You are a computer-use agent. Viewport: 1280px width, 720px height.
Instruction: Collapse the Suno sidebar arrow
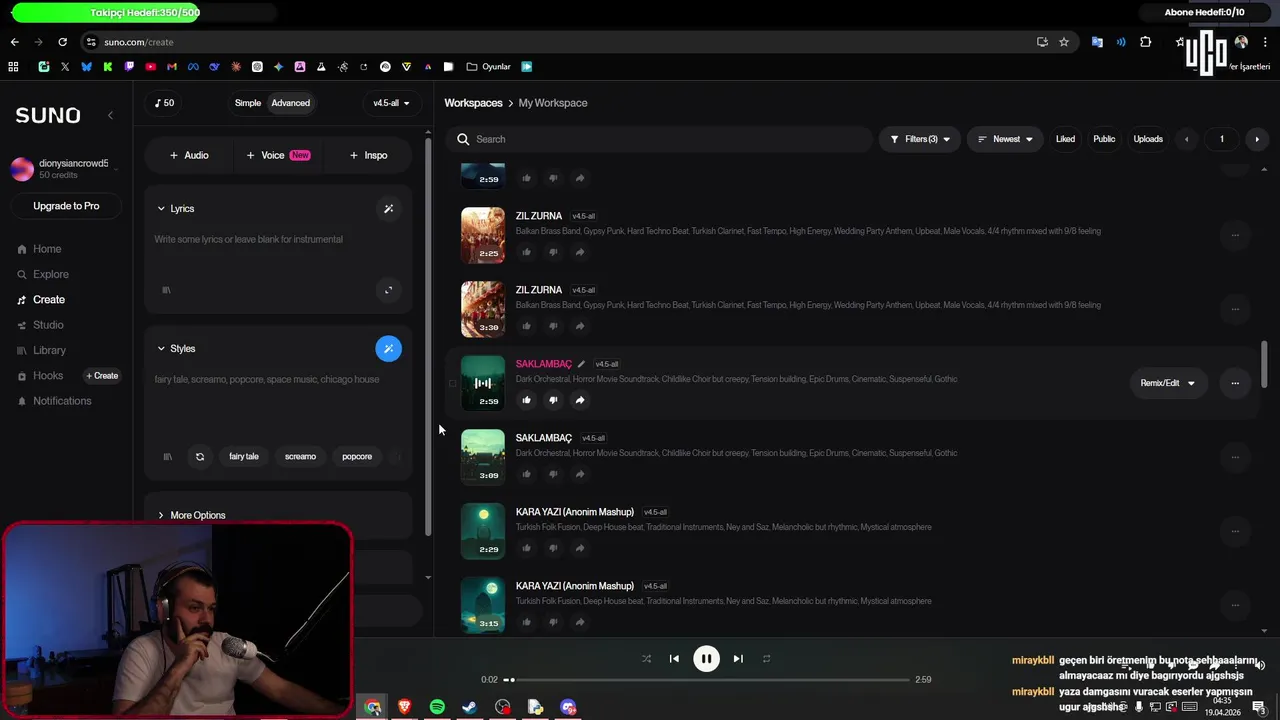coord(110,115)
